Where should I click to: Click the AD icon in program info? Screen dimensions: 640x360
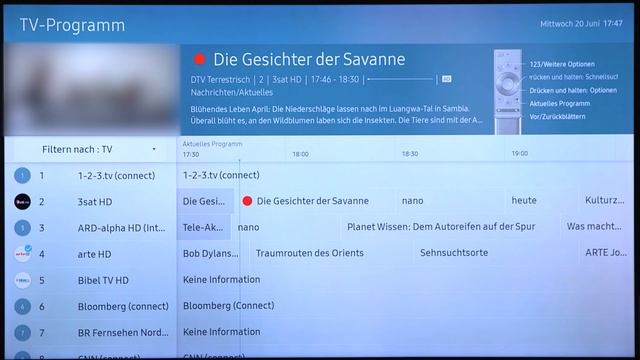pyautogui.click(x=447, y=79)
